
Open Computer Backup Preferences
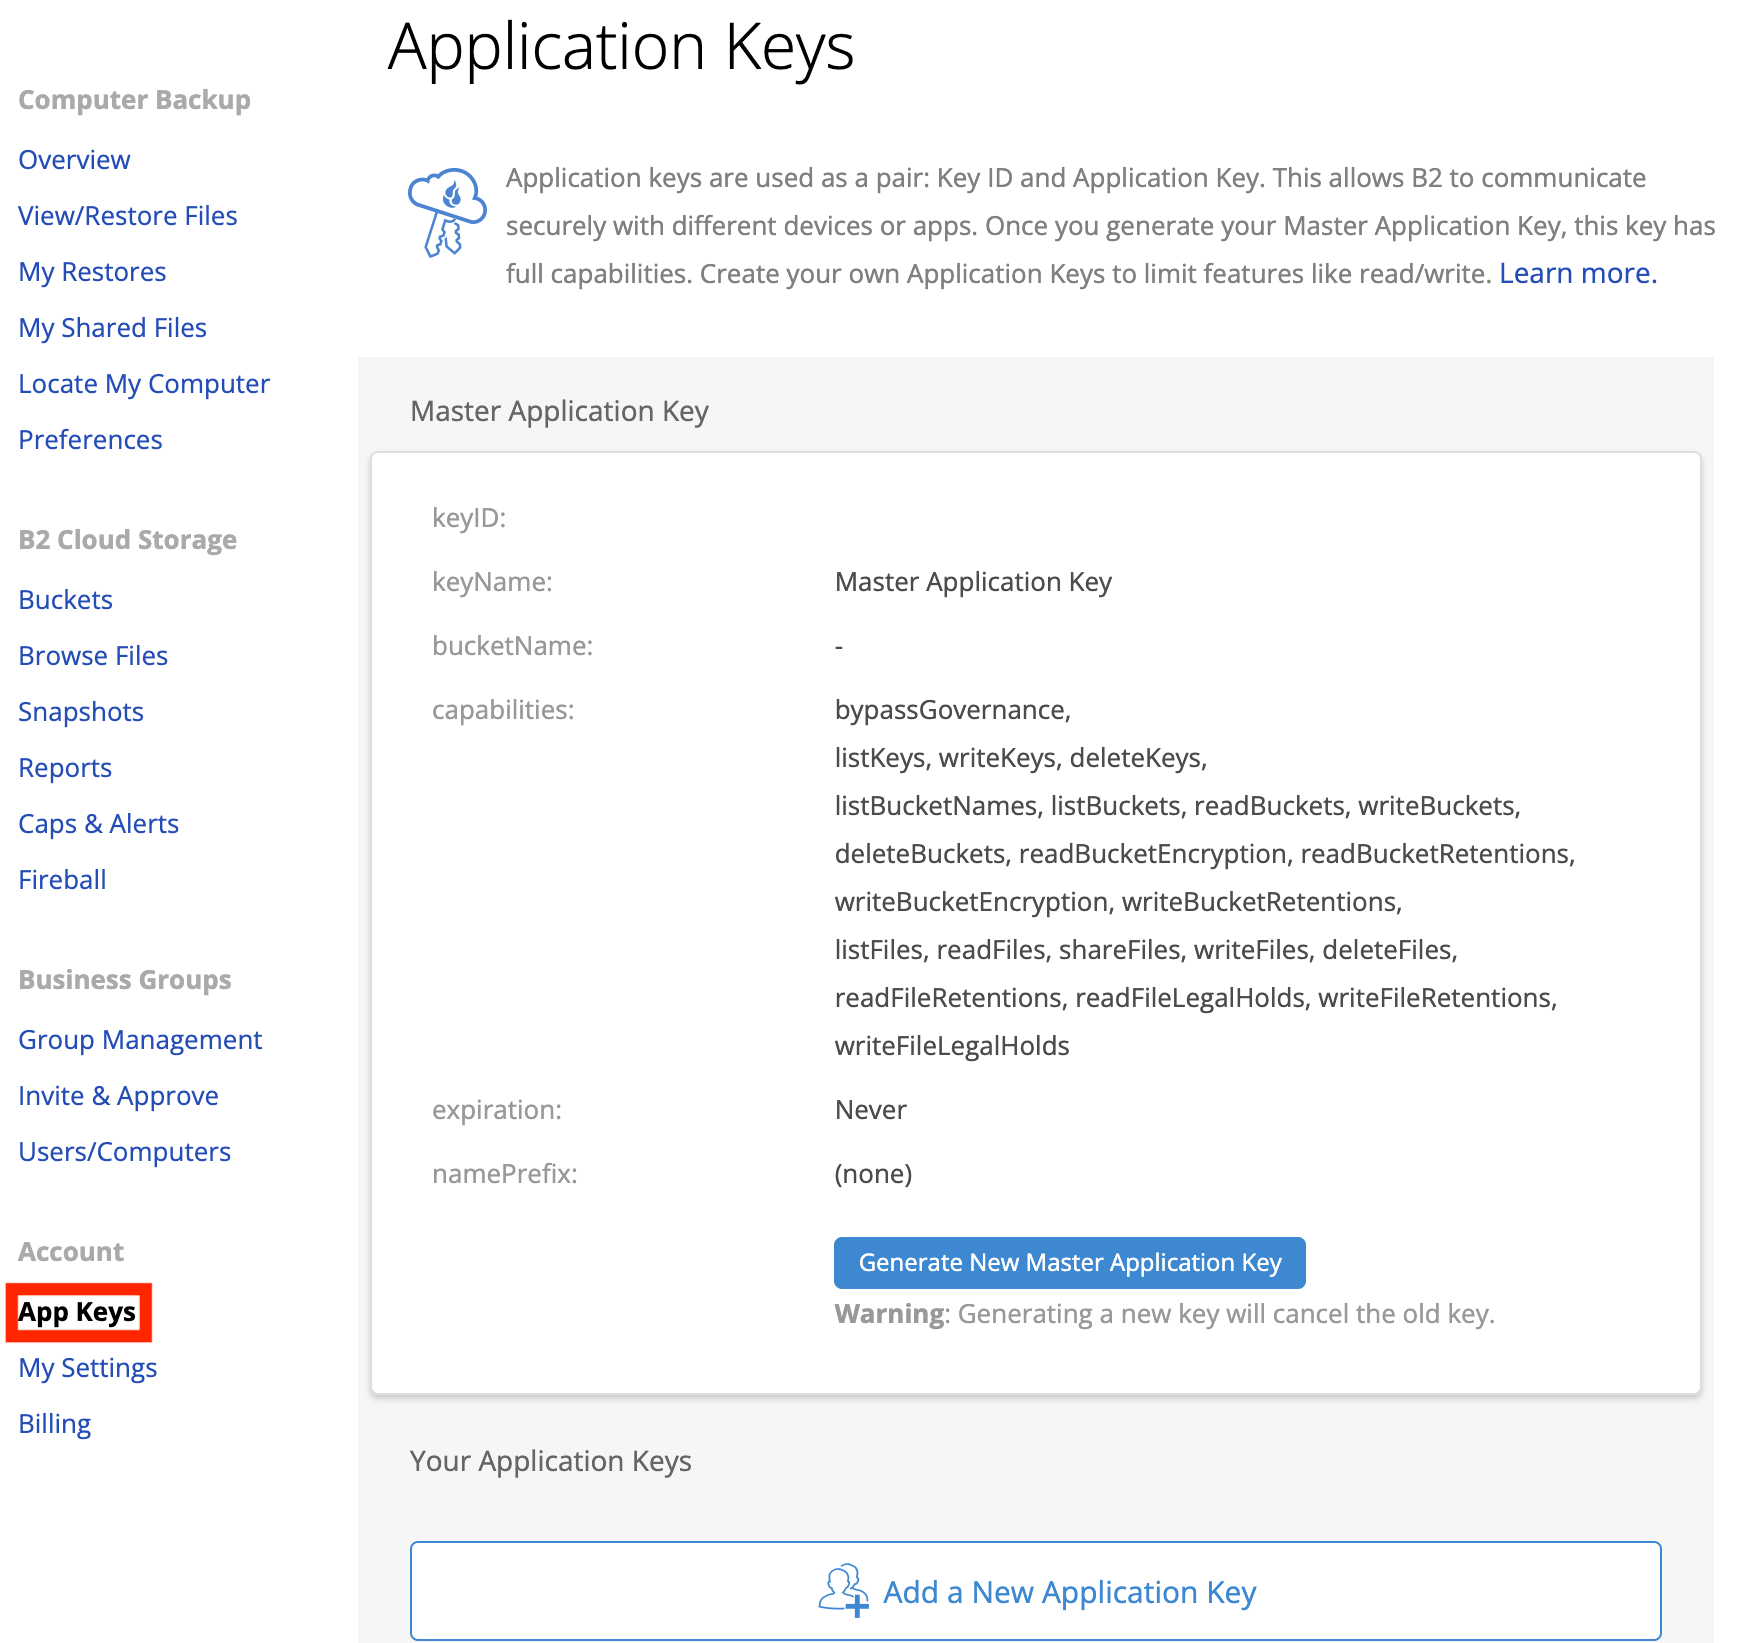coord(90,440)
